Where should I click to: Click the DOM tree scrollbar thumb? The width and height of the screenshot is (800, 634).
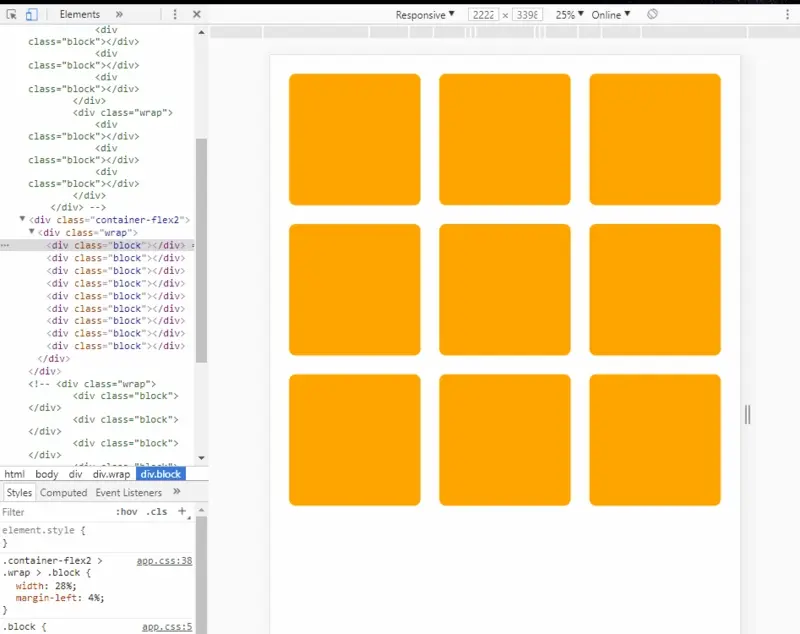[x=202, y=250]
